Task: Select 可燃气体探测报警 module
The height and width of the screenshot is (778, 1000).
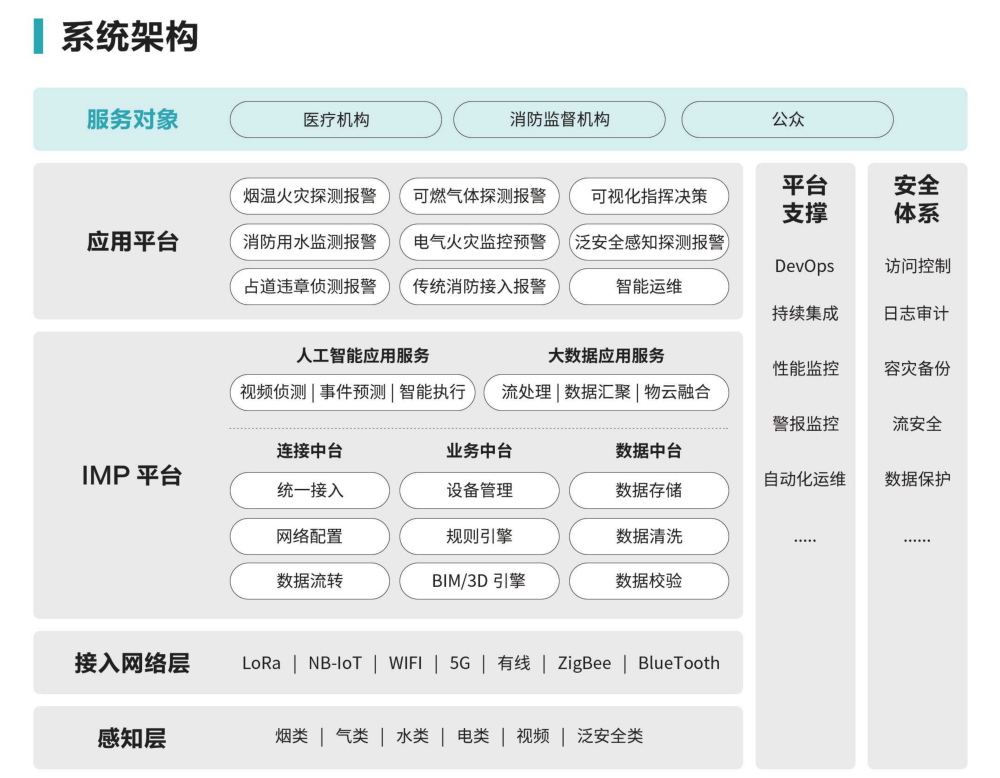Action: coord(479,196)
